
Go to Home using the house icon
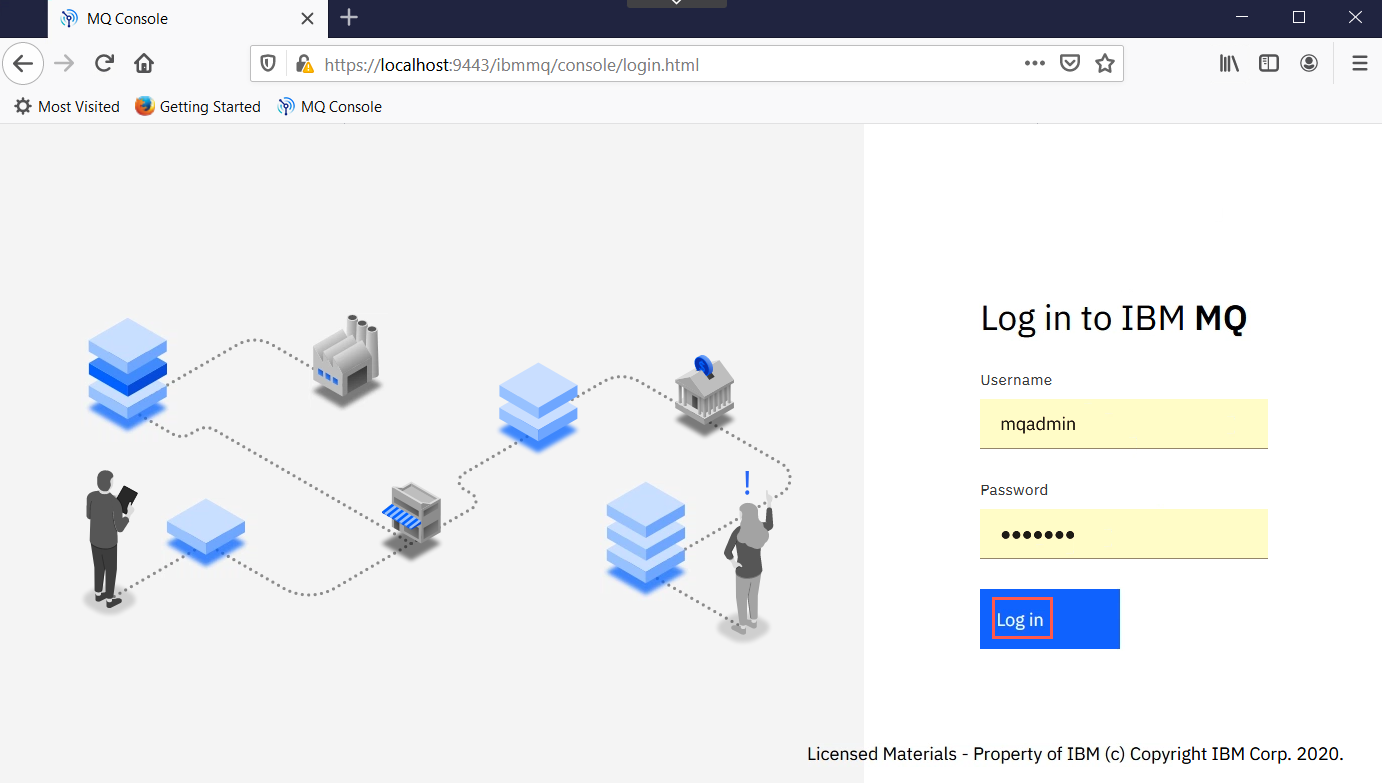pyautogui.click(x=144, y=64)
